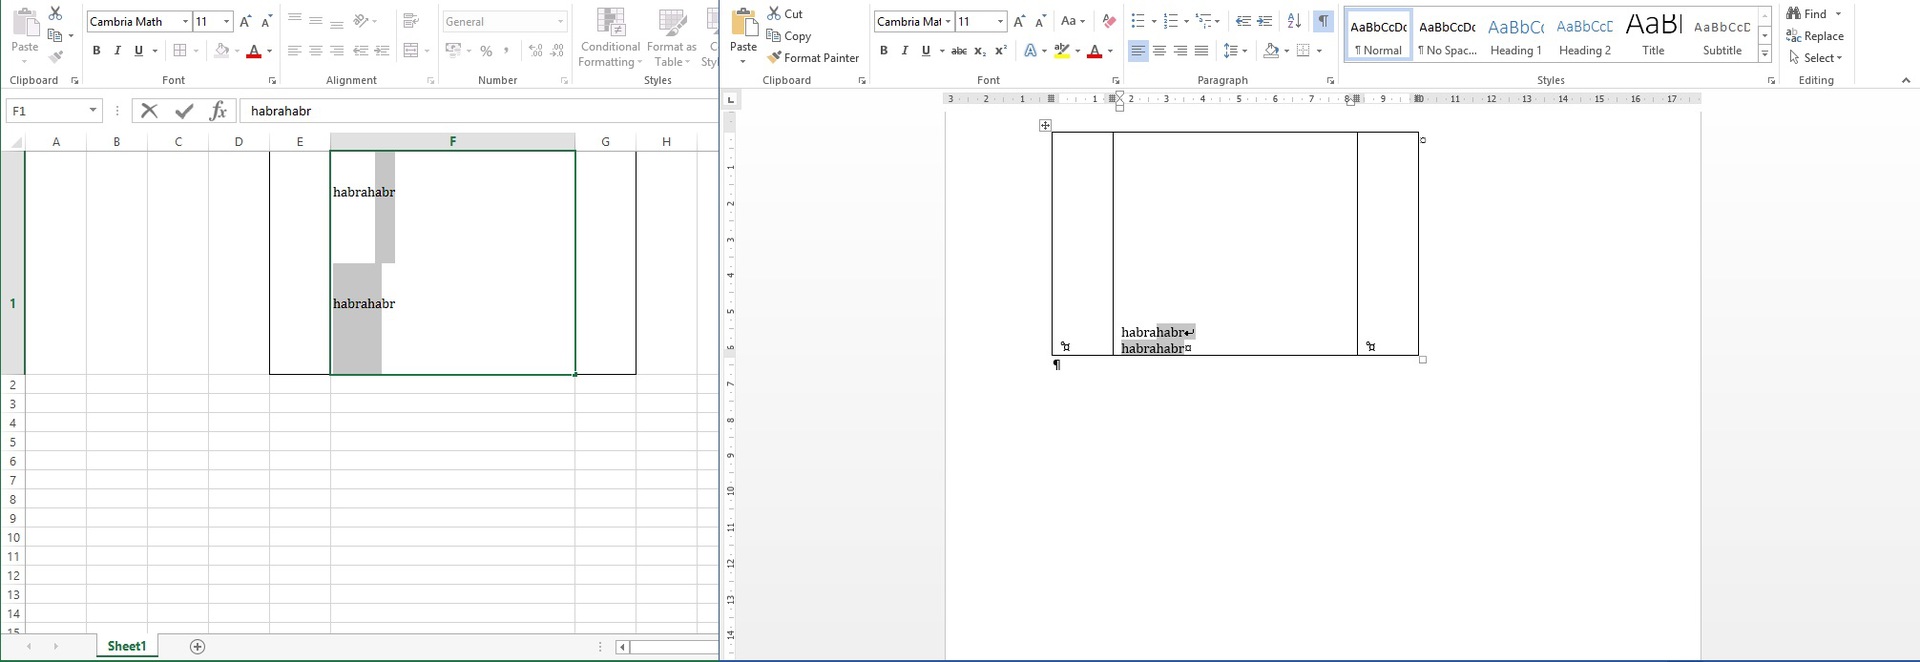Switch to the Sheet1 tab
The height and width of the screenshot is (662, 1920).
[126, 646]
